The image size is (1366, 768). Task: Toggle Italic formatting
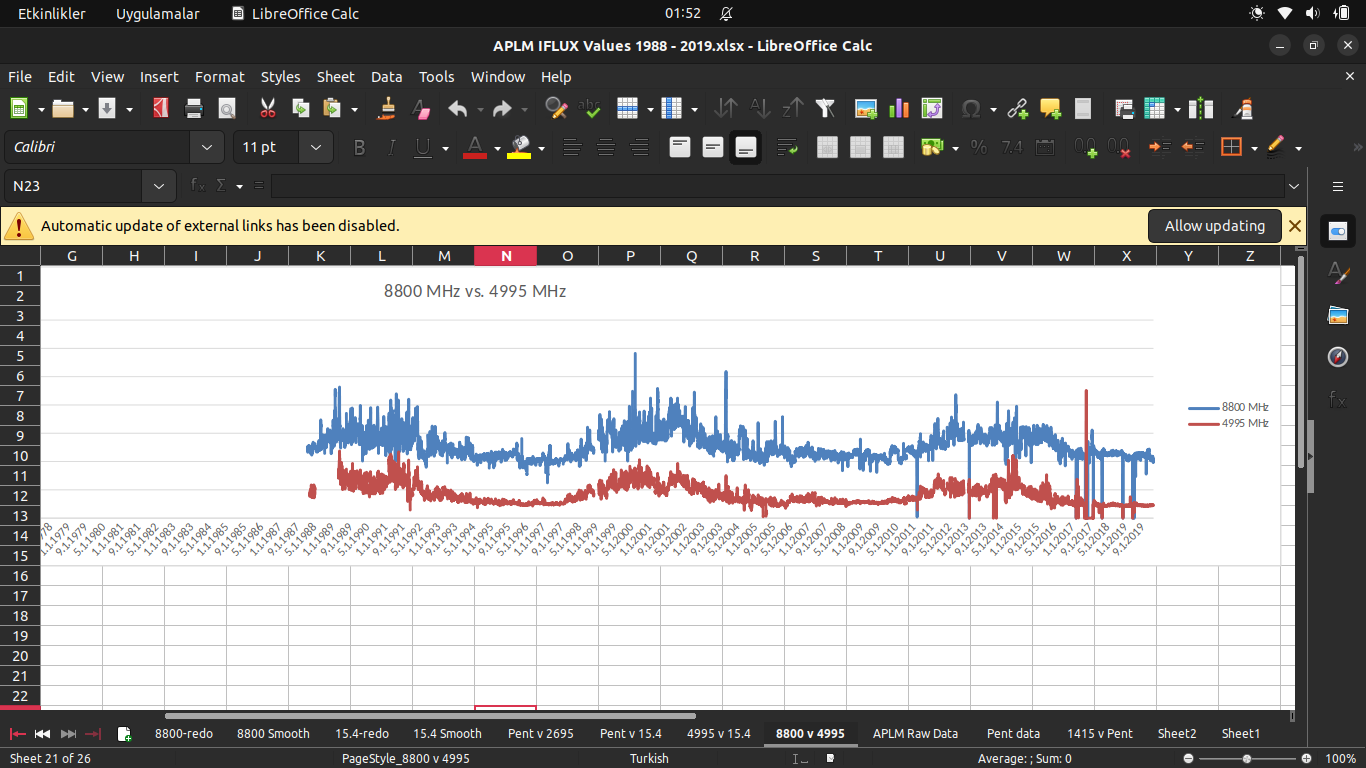pyautogui.click(x=392, y=148)
